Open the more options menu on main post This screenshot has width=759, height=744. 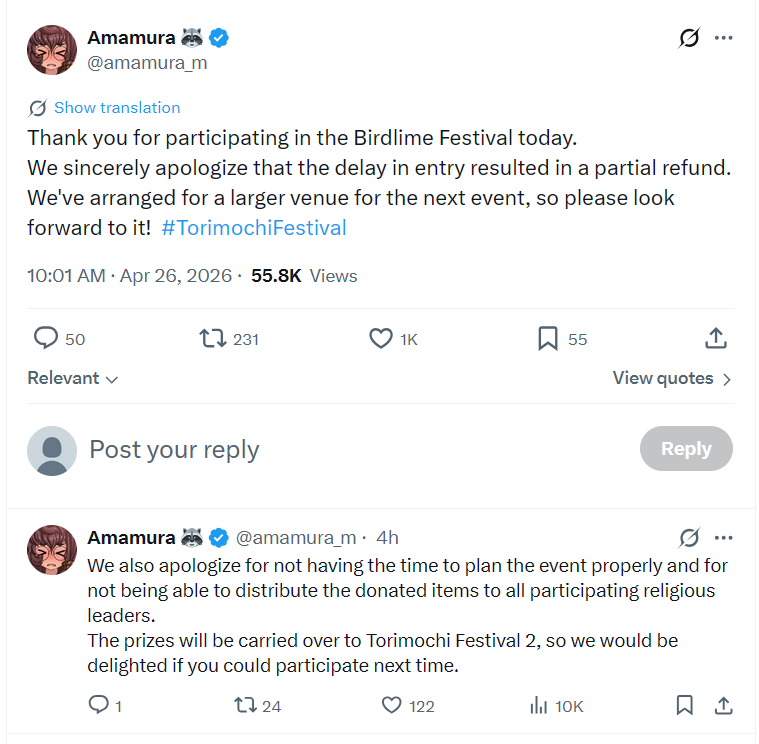coord(724,38)
